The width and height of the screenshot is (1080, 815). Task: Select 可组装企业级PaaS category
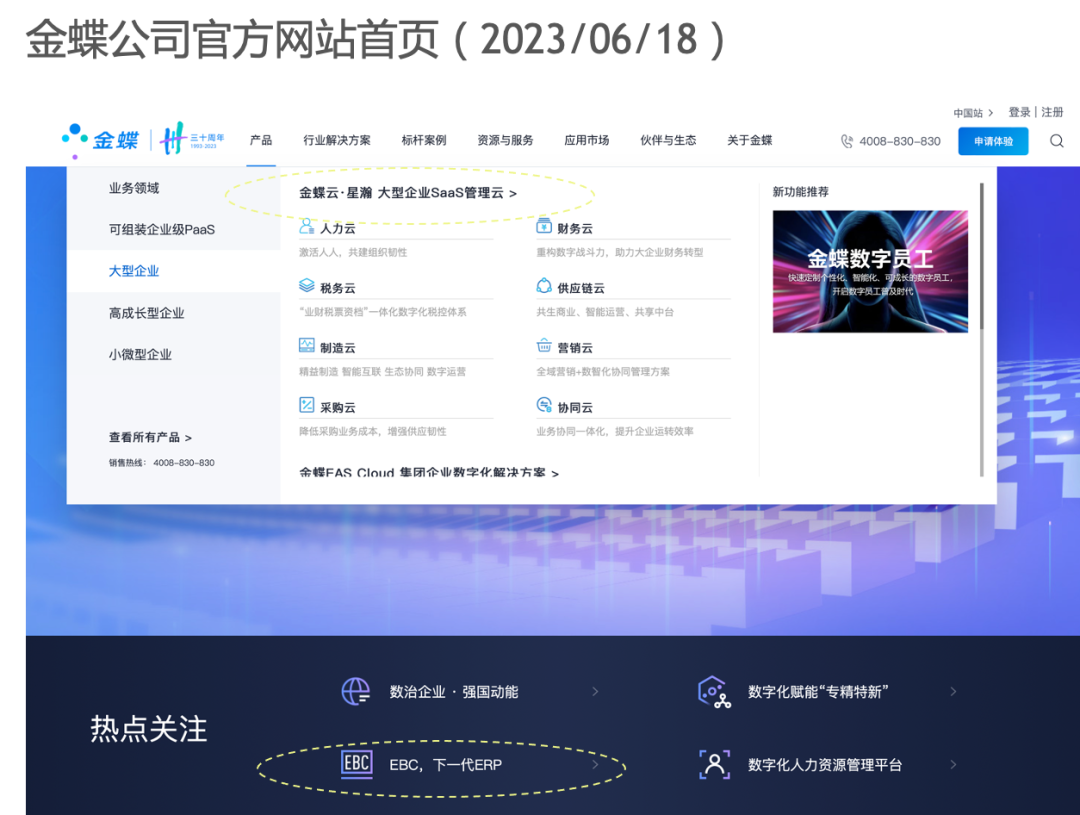click(x=162, y=229)
